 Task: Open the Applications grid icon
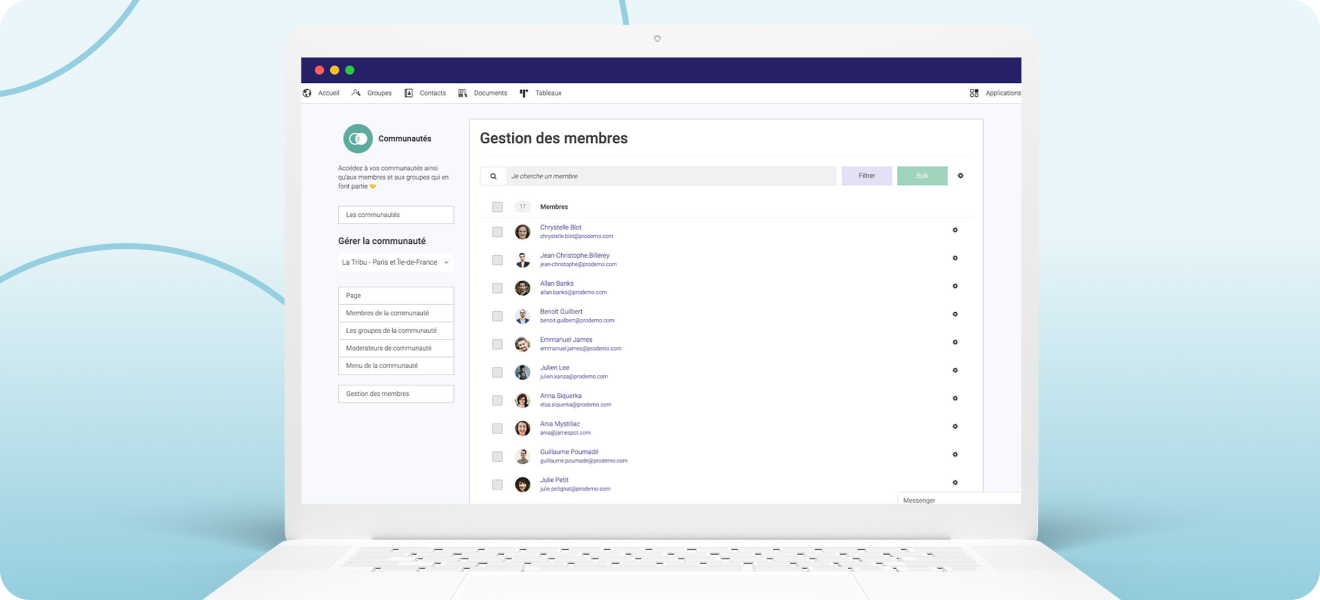pyautogui.click(x=974, y=93)
